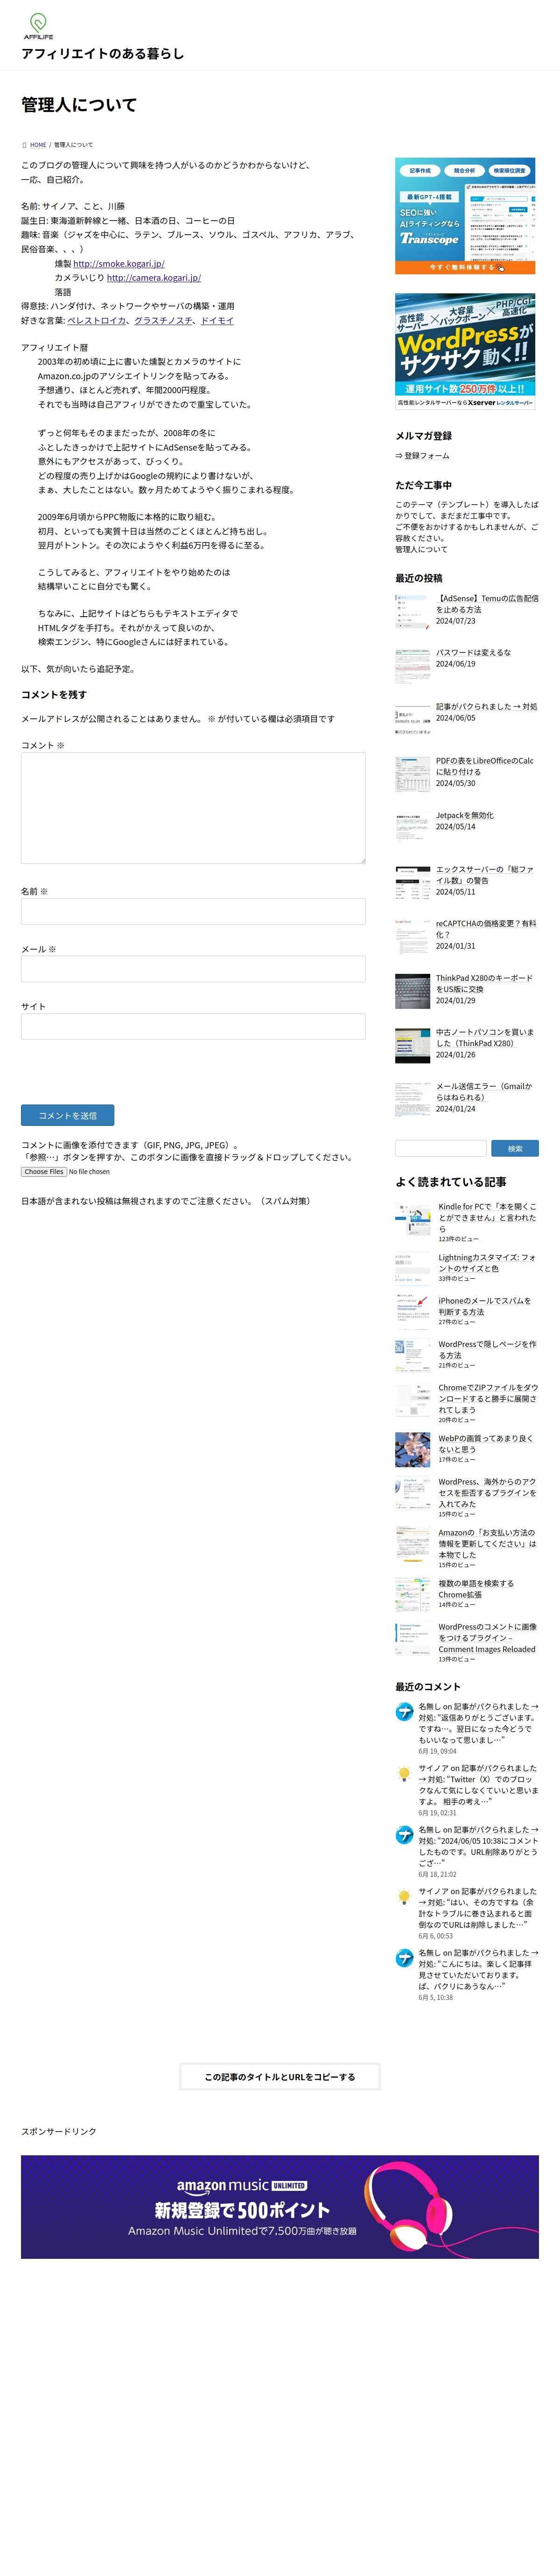Open post 記事がパクられました → 対処
Screen dimensions: 560x2576
click(487, 706)
